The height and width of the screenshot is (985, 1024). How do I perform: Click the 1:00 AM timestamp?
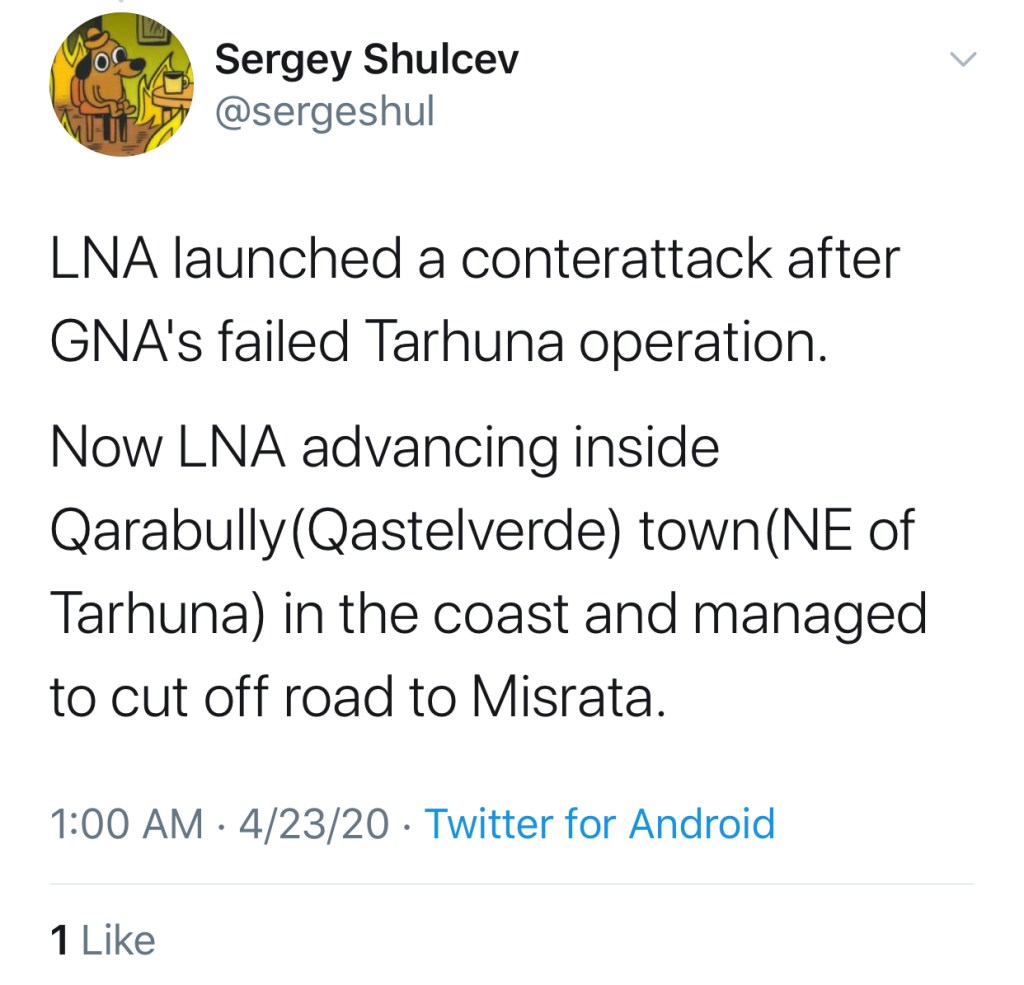[x=125, y=824]
